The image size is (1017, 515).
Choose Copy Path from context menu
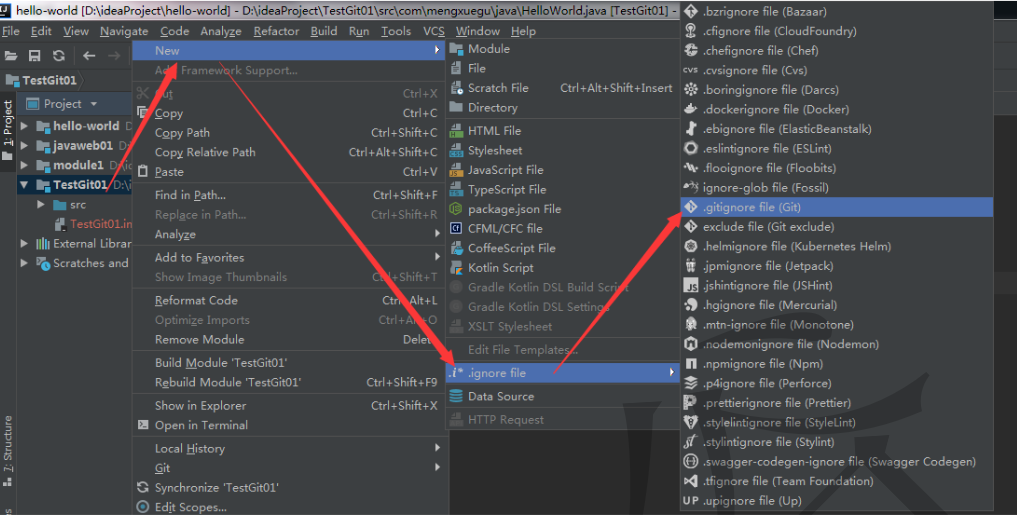click(182, 132)
